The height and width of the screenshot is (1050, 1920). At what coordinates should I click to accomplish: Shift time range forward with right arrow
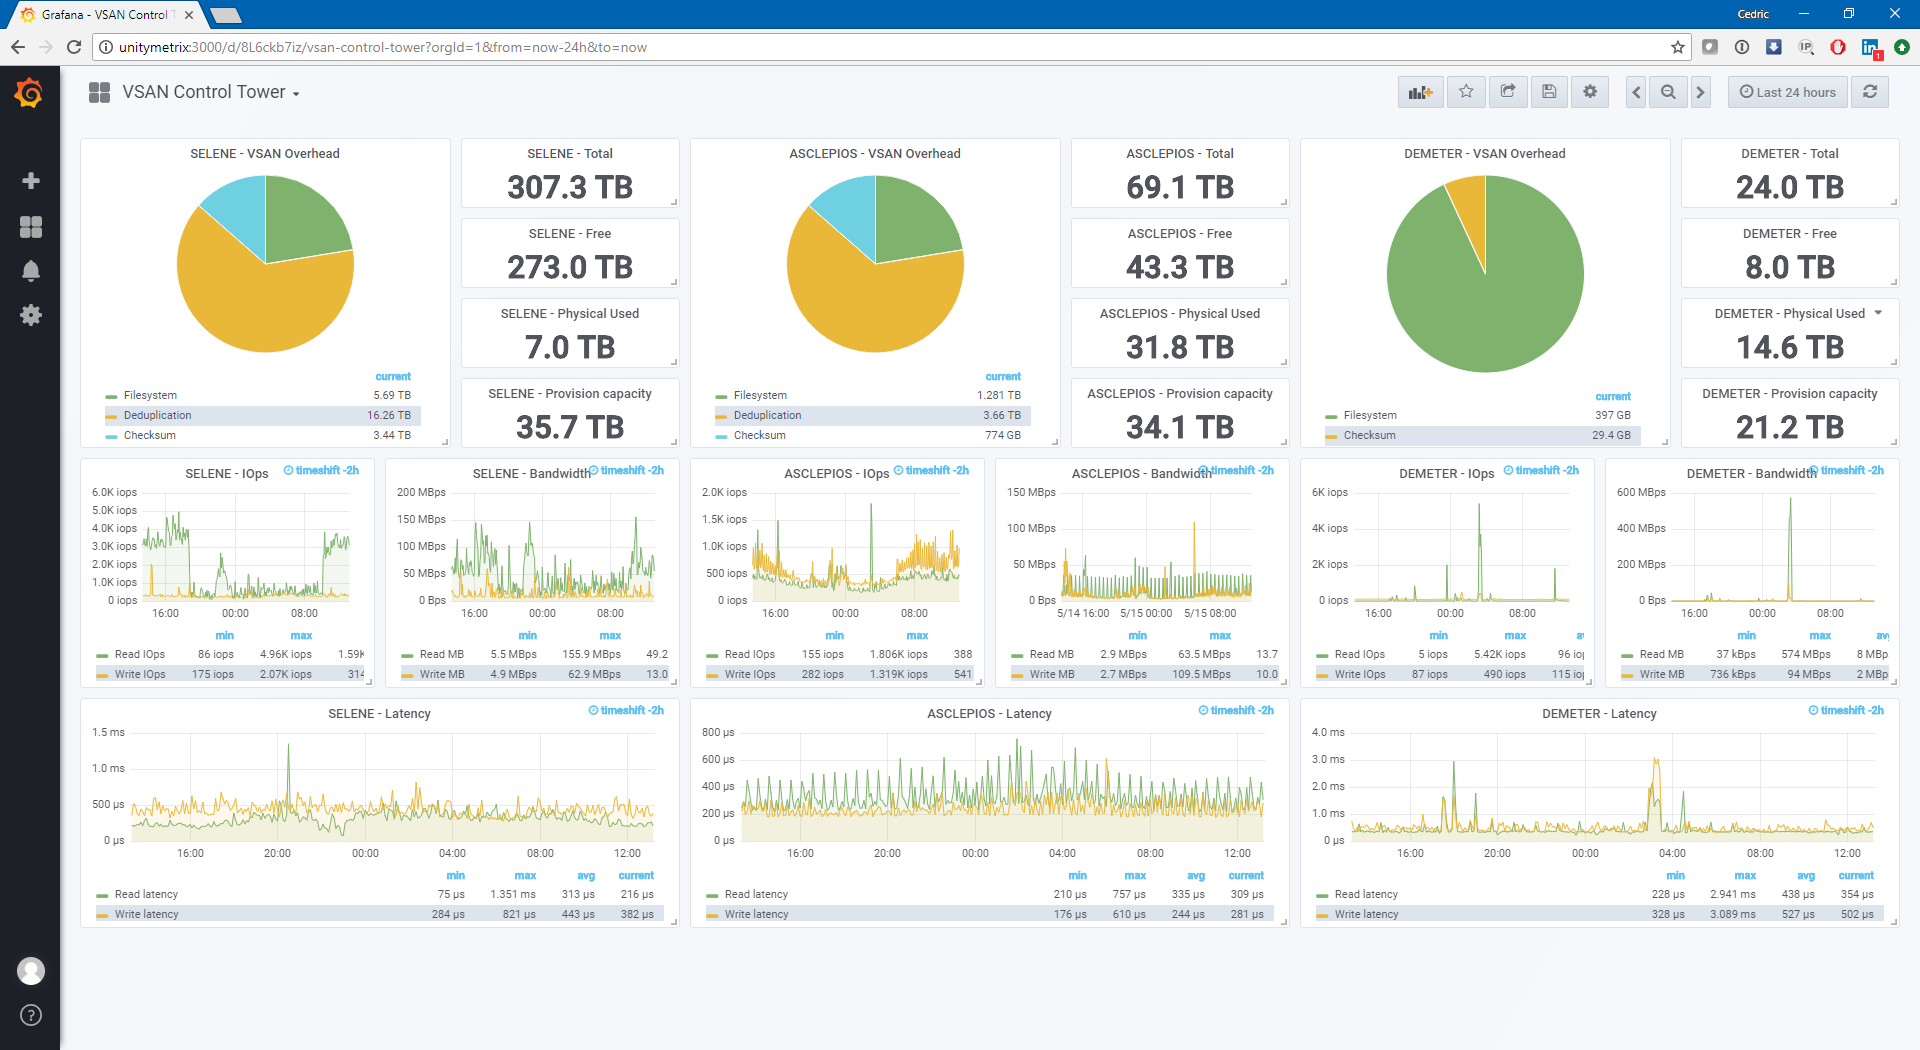pos(1700,92)
